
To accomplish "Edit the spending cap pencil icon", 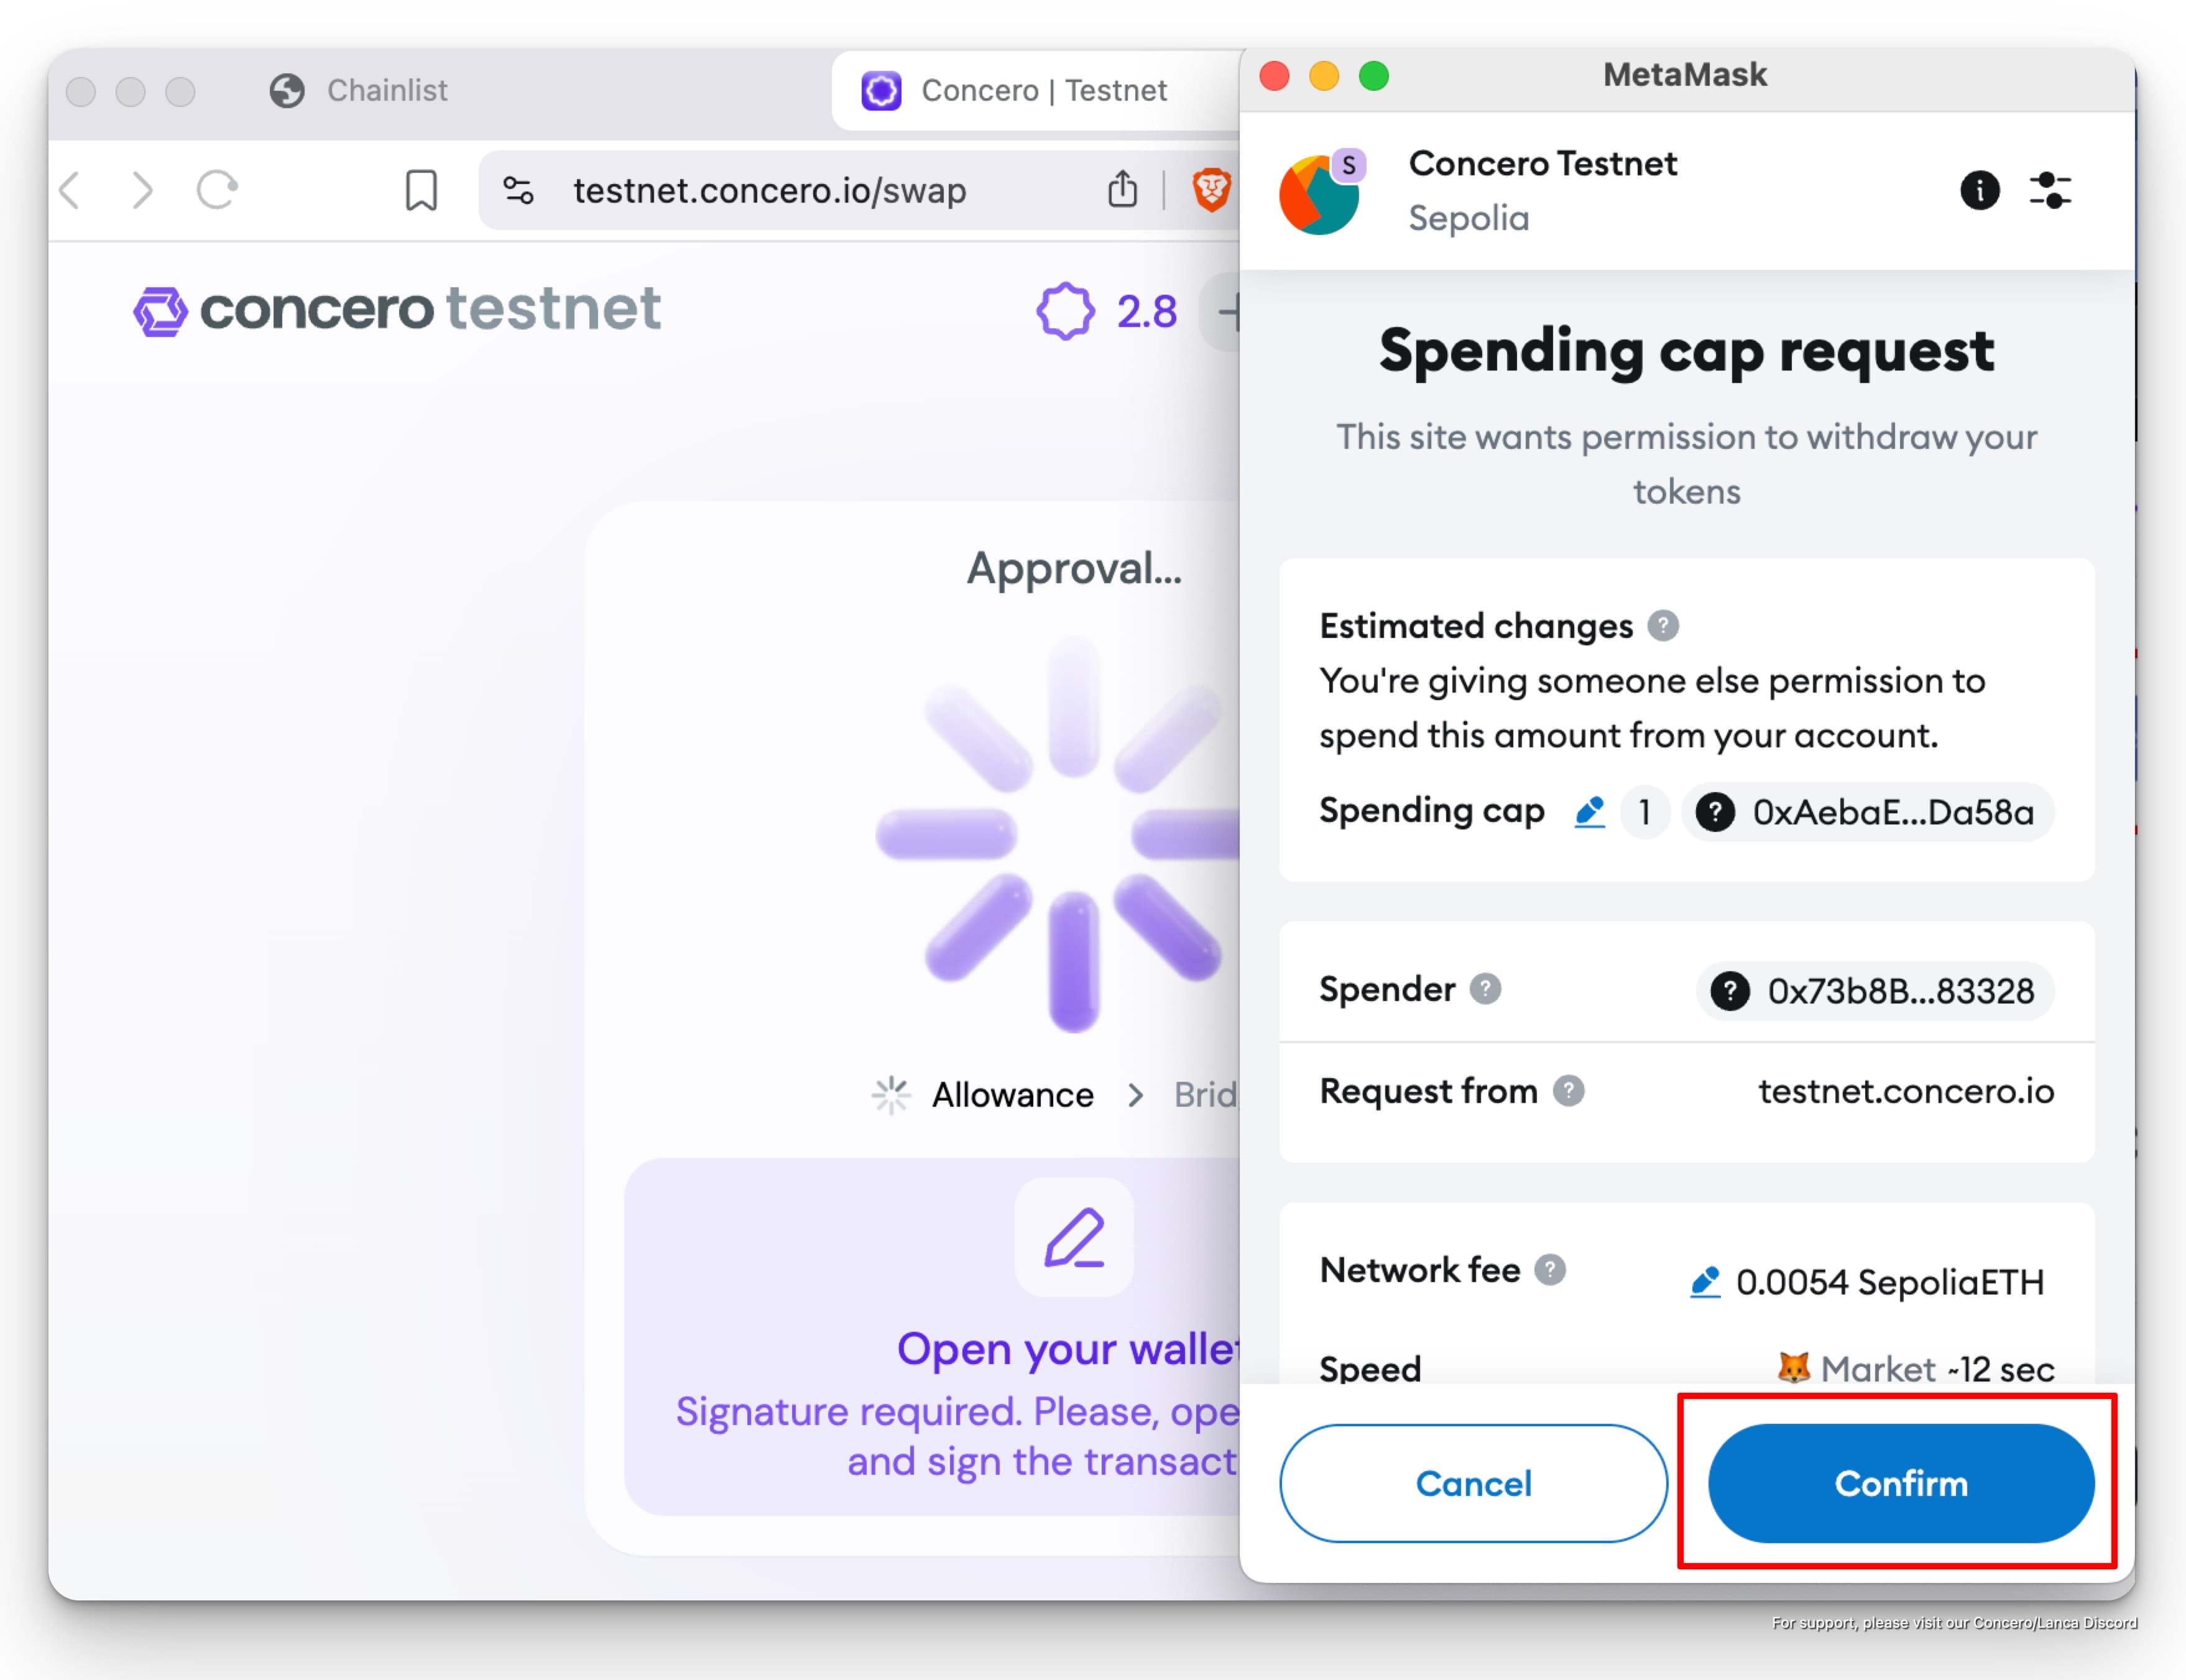I will (x=1589, y=811).
